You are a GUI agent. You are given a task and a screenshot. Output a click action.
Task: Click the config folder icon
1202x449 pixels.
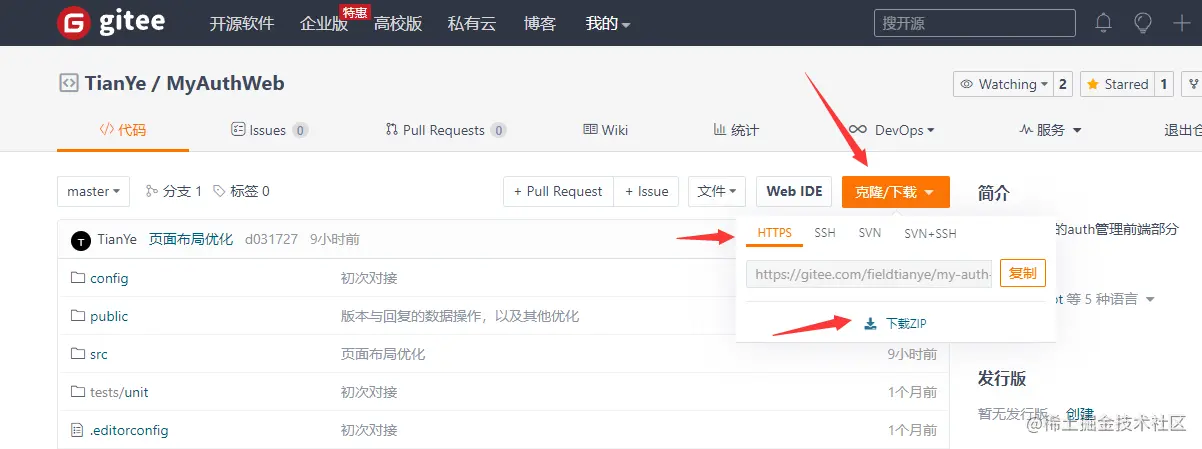point(78,278)
